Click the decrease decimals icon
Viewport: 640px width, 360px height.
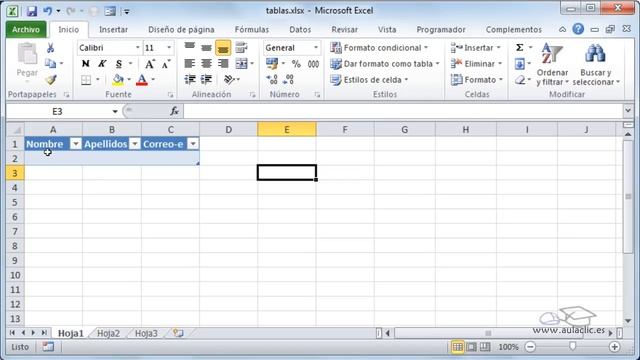pyautogui.click(x=288, y=80)
